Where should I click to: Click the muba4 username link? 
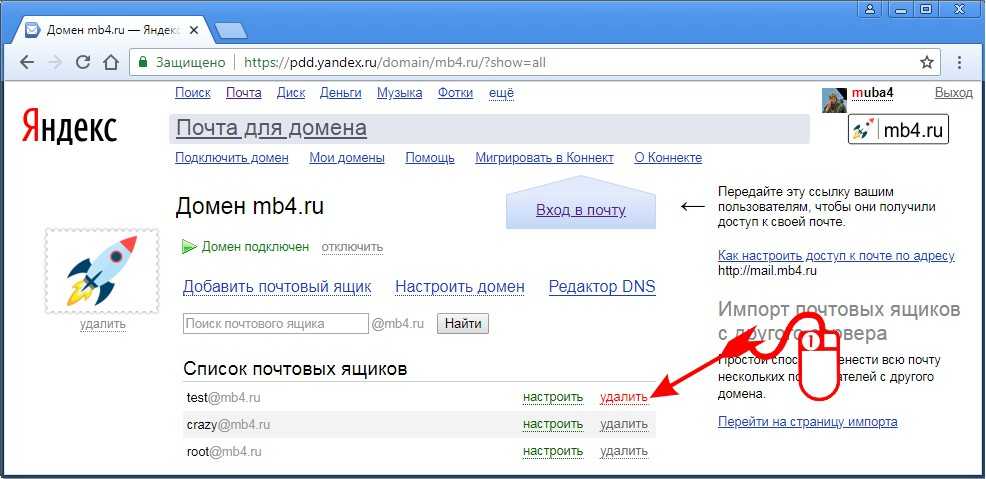click(873, 93)
